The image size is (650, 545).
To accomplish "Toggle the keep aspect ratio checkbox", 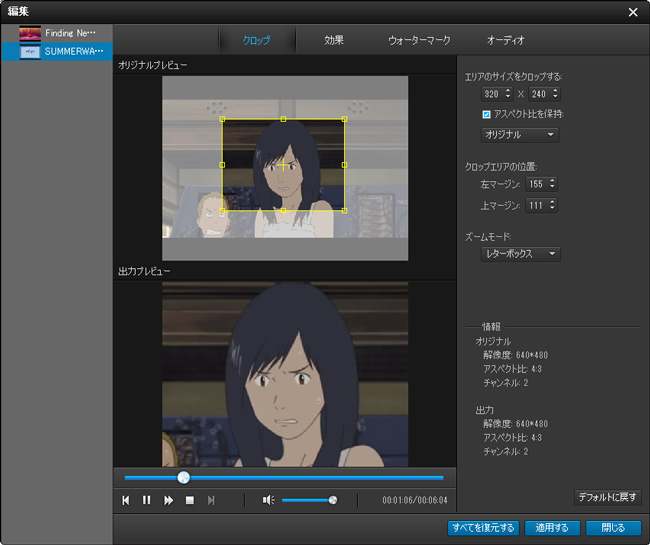I will [487, 114].
